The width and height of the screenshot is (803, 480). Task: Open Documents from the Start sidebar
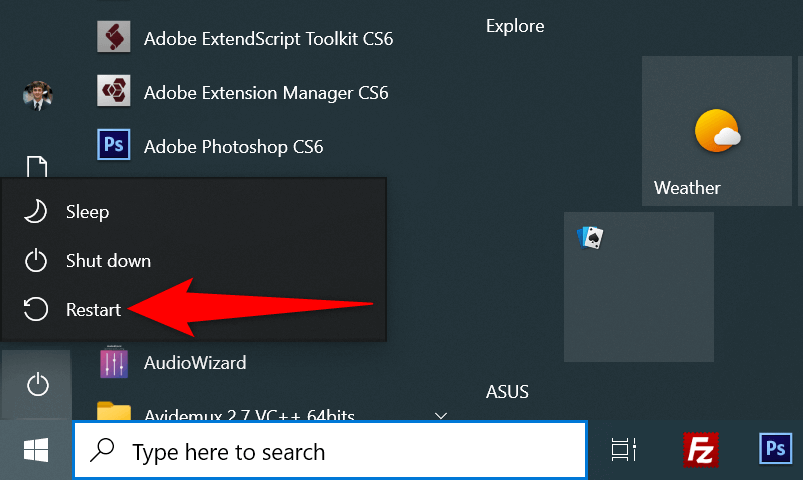point(37,166)
